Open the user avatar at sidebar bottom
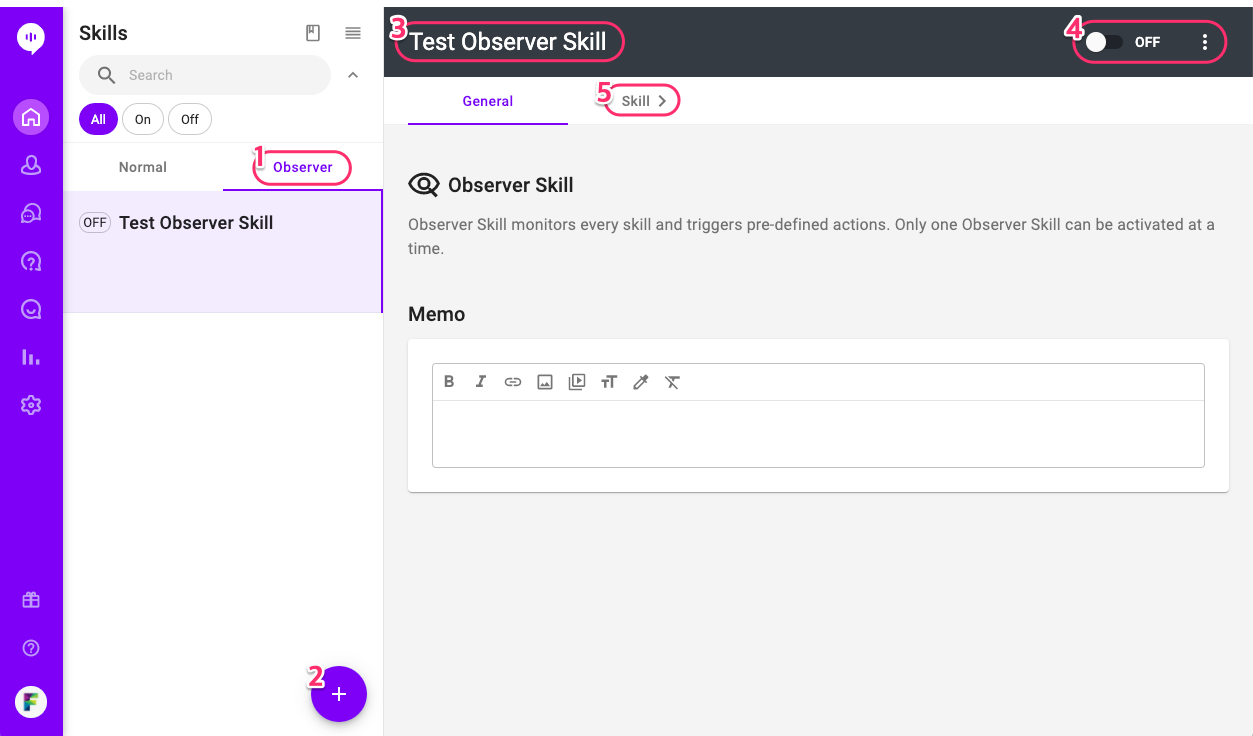 point(31,701)
